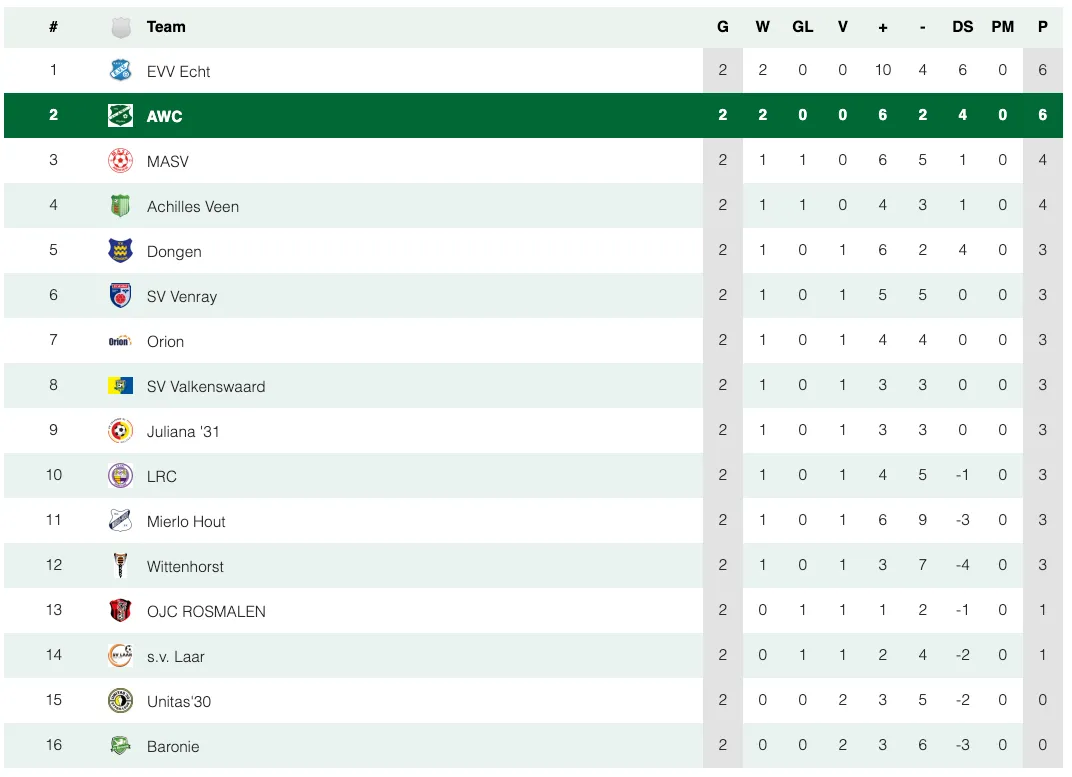This screenshot has width=1072, height=777.
Task: Click the P points column header
Action: [x=1043, y=27]
